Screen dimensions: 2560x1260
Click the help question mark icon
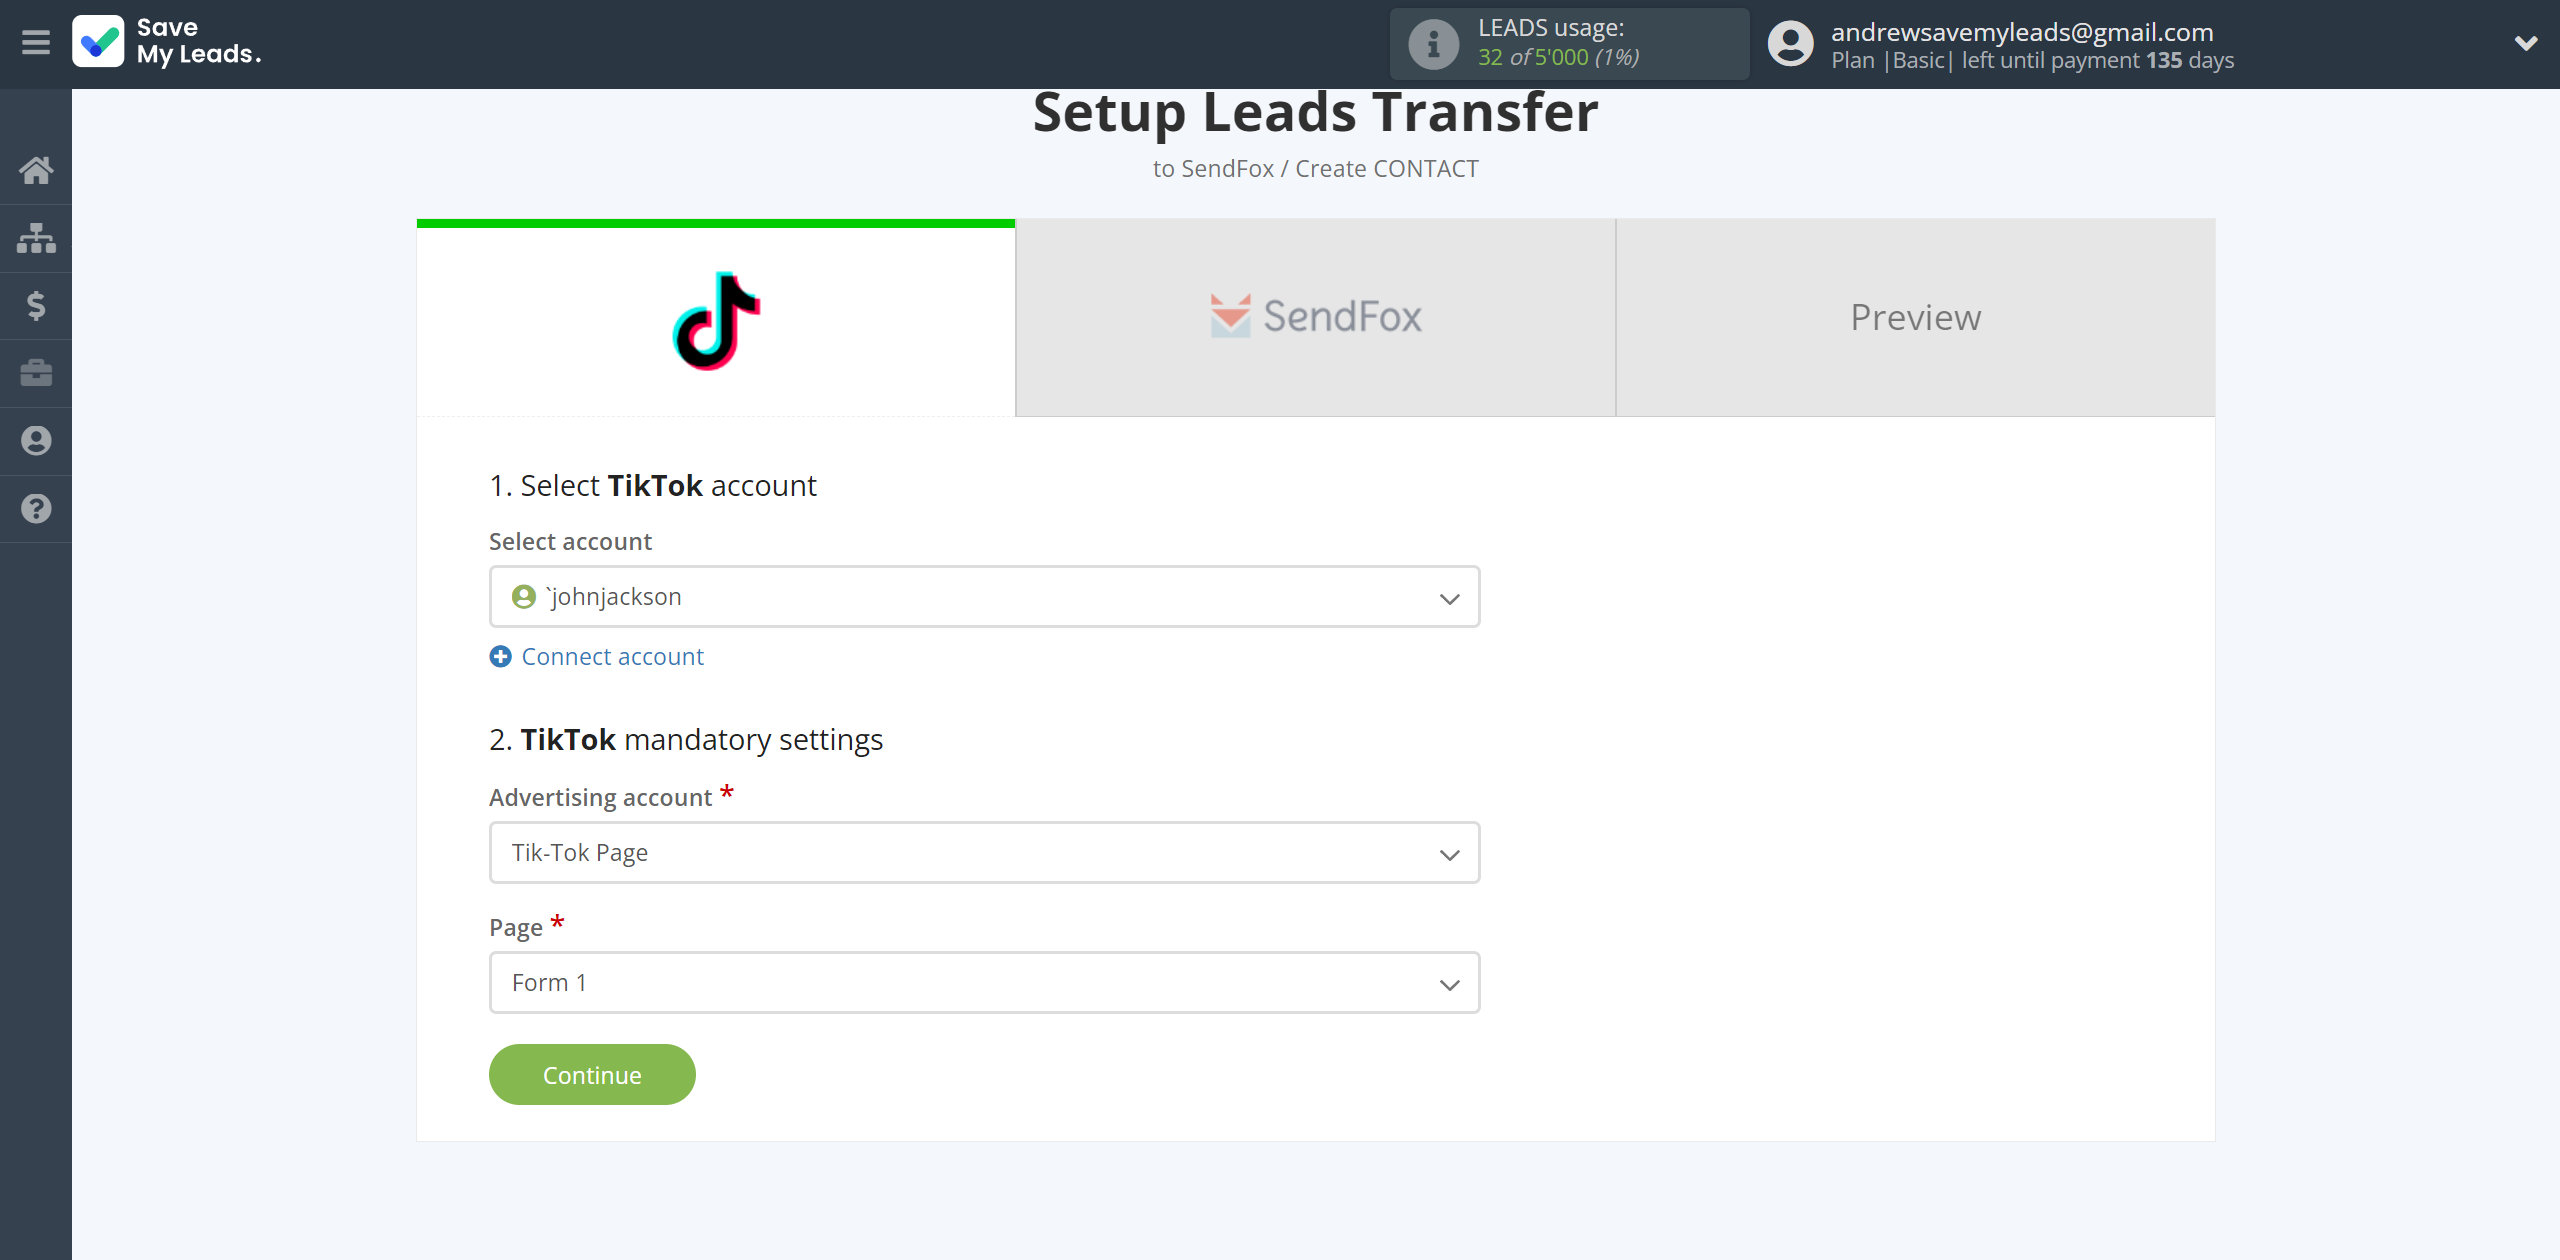[36, 506]
